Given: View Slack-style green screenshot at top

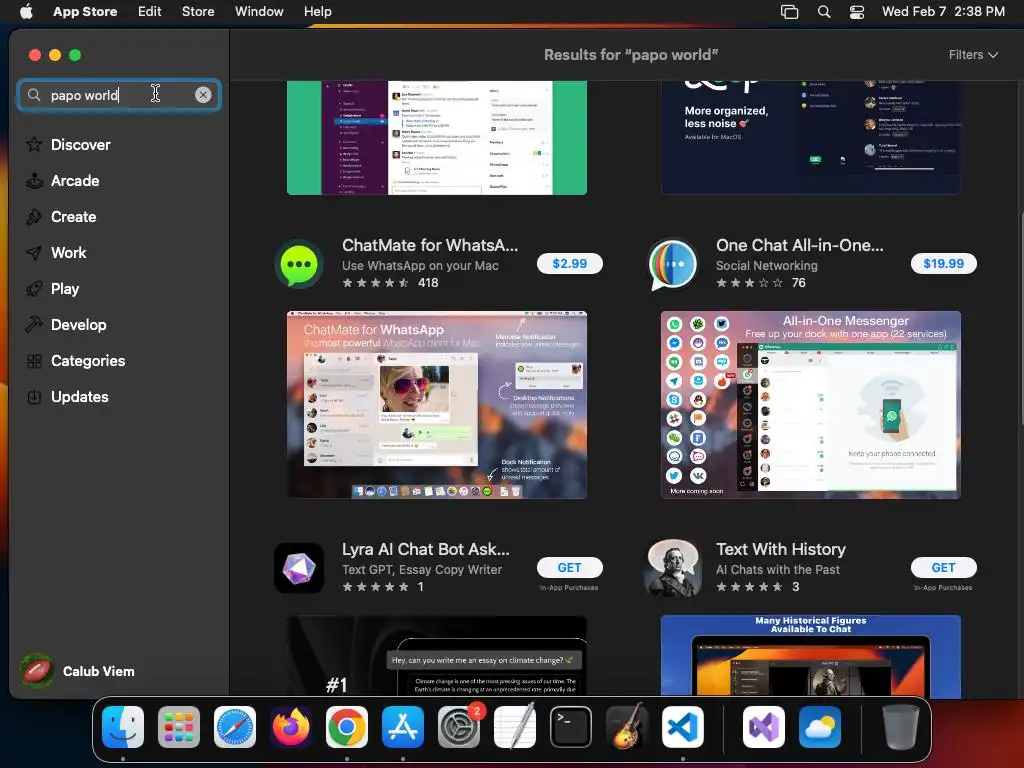Looking at the screenshot, I should pyautogui.click(x=437, y=137).
